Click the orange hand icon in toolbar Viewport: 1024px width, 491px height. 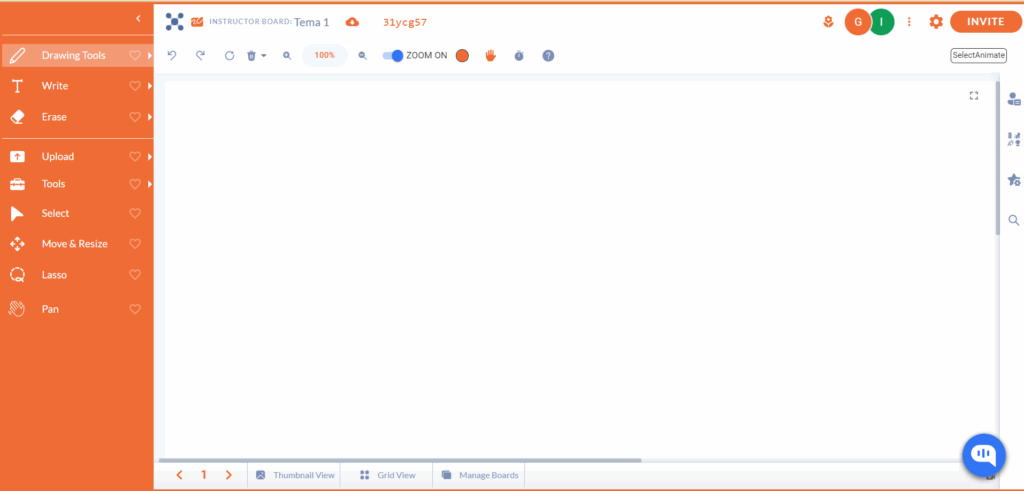click(x=490, y=56)
